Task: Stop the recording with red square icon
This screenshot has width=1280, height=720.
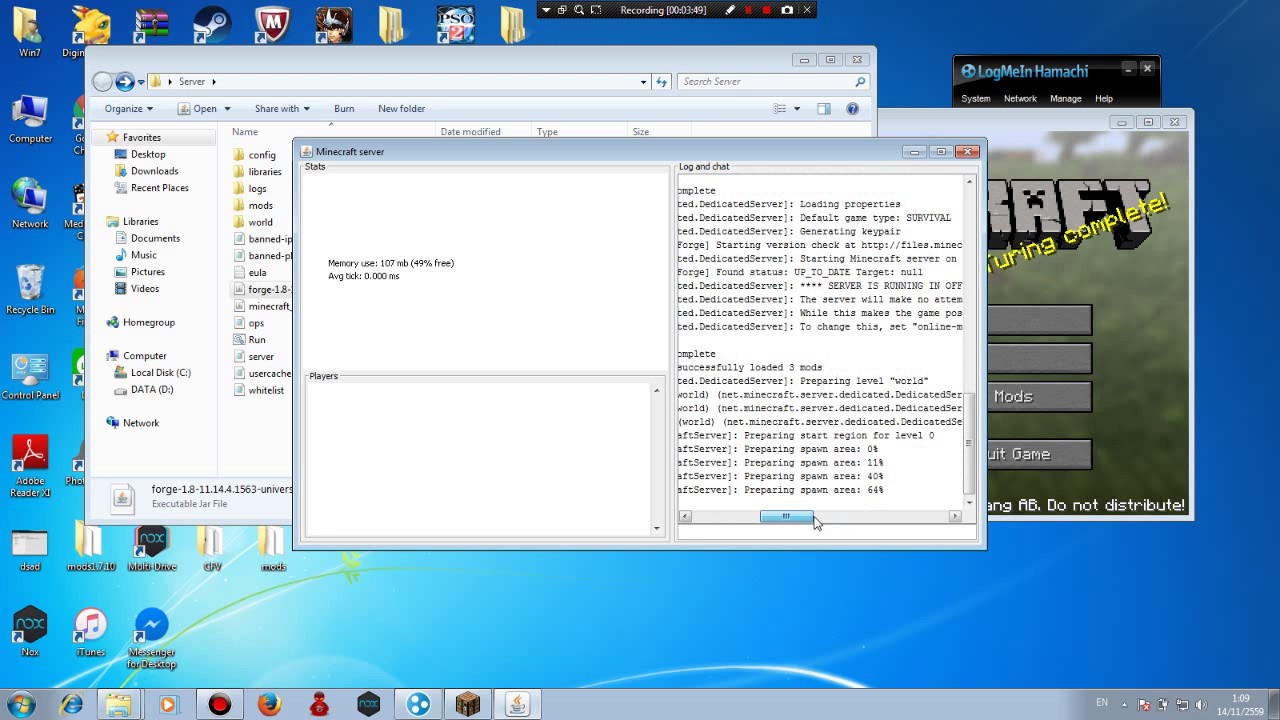Action: [767, 10]
